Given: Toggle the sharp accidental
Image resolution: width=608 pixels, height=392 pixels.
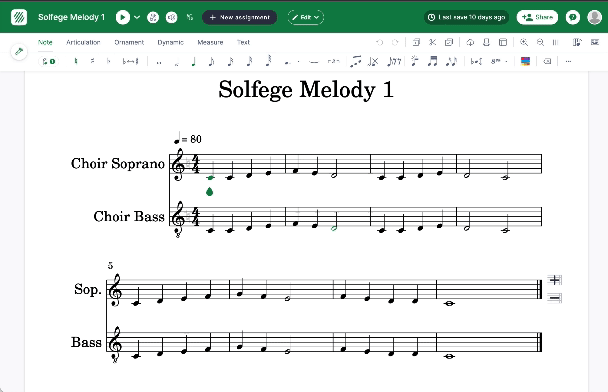Looking at the screenshot, I should pyautogui.click(x=92, y=61).
